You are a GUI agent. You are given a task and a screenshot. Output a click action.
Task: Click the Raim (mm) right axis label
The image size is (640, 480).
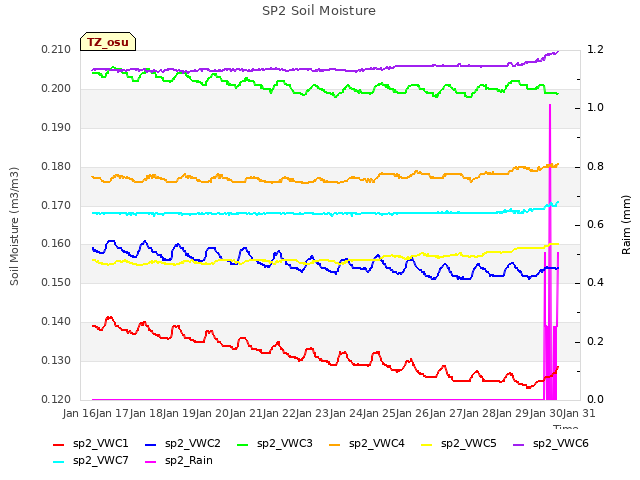point(626,225)
